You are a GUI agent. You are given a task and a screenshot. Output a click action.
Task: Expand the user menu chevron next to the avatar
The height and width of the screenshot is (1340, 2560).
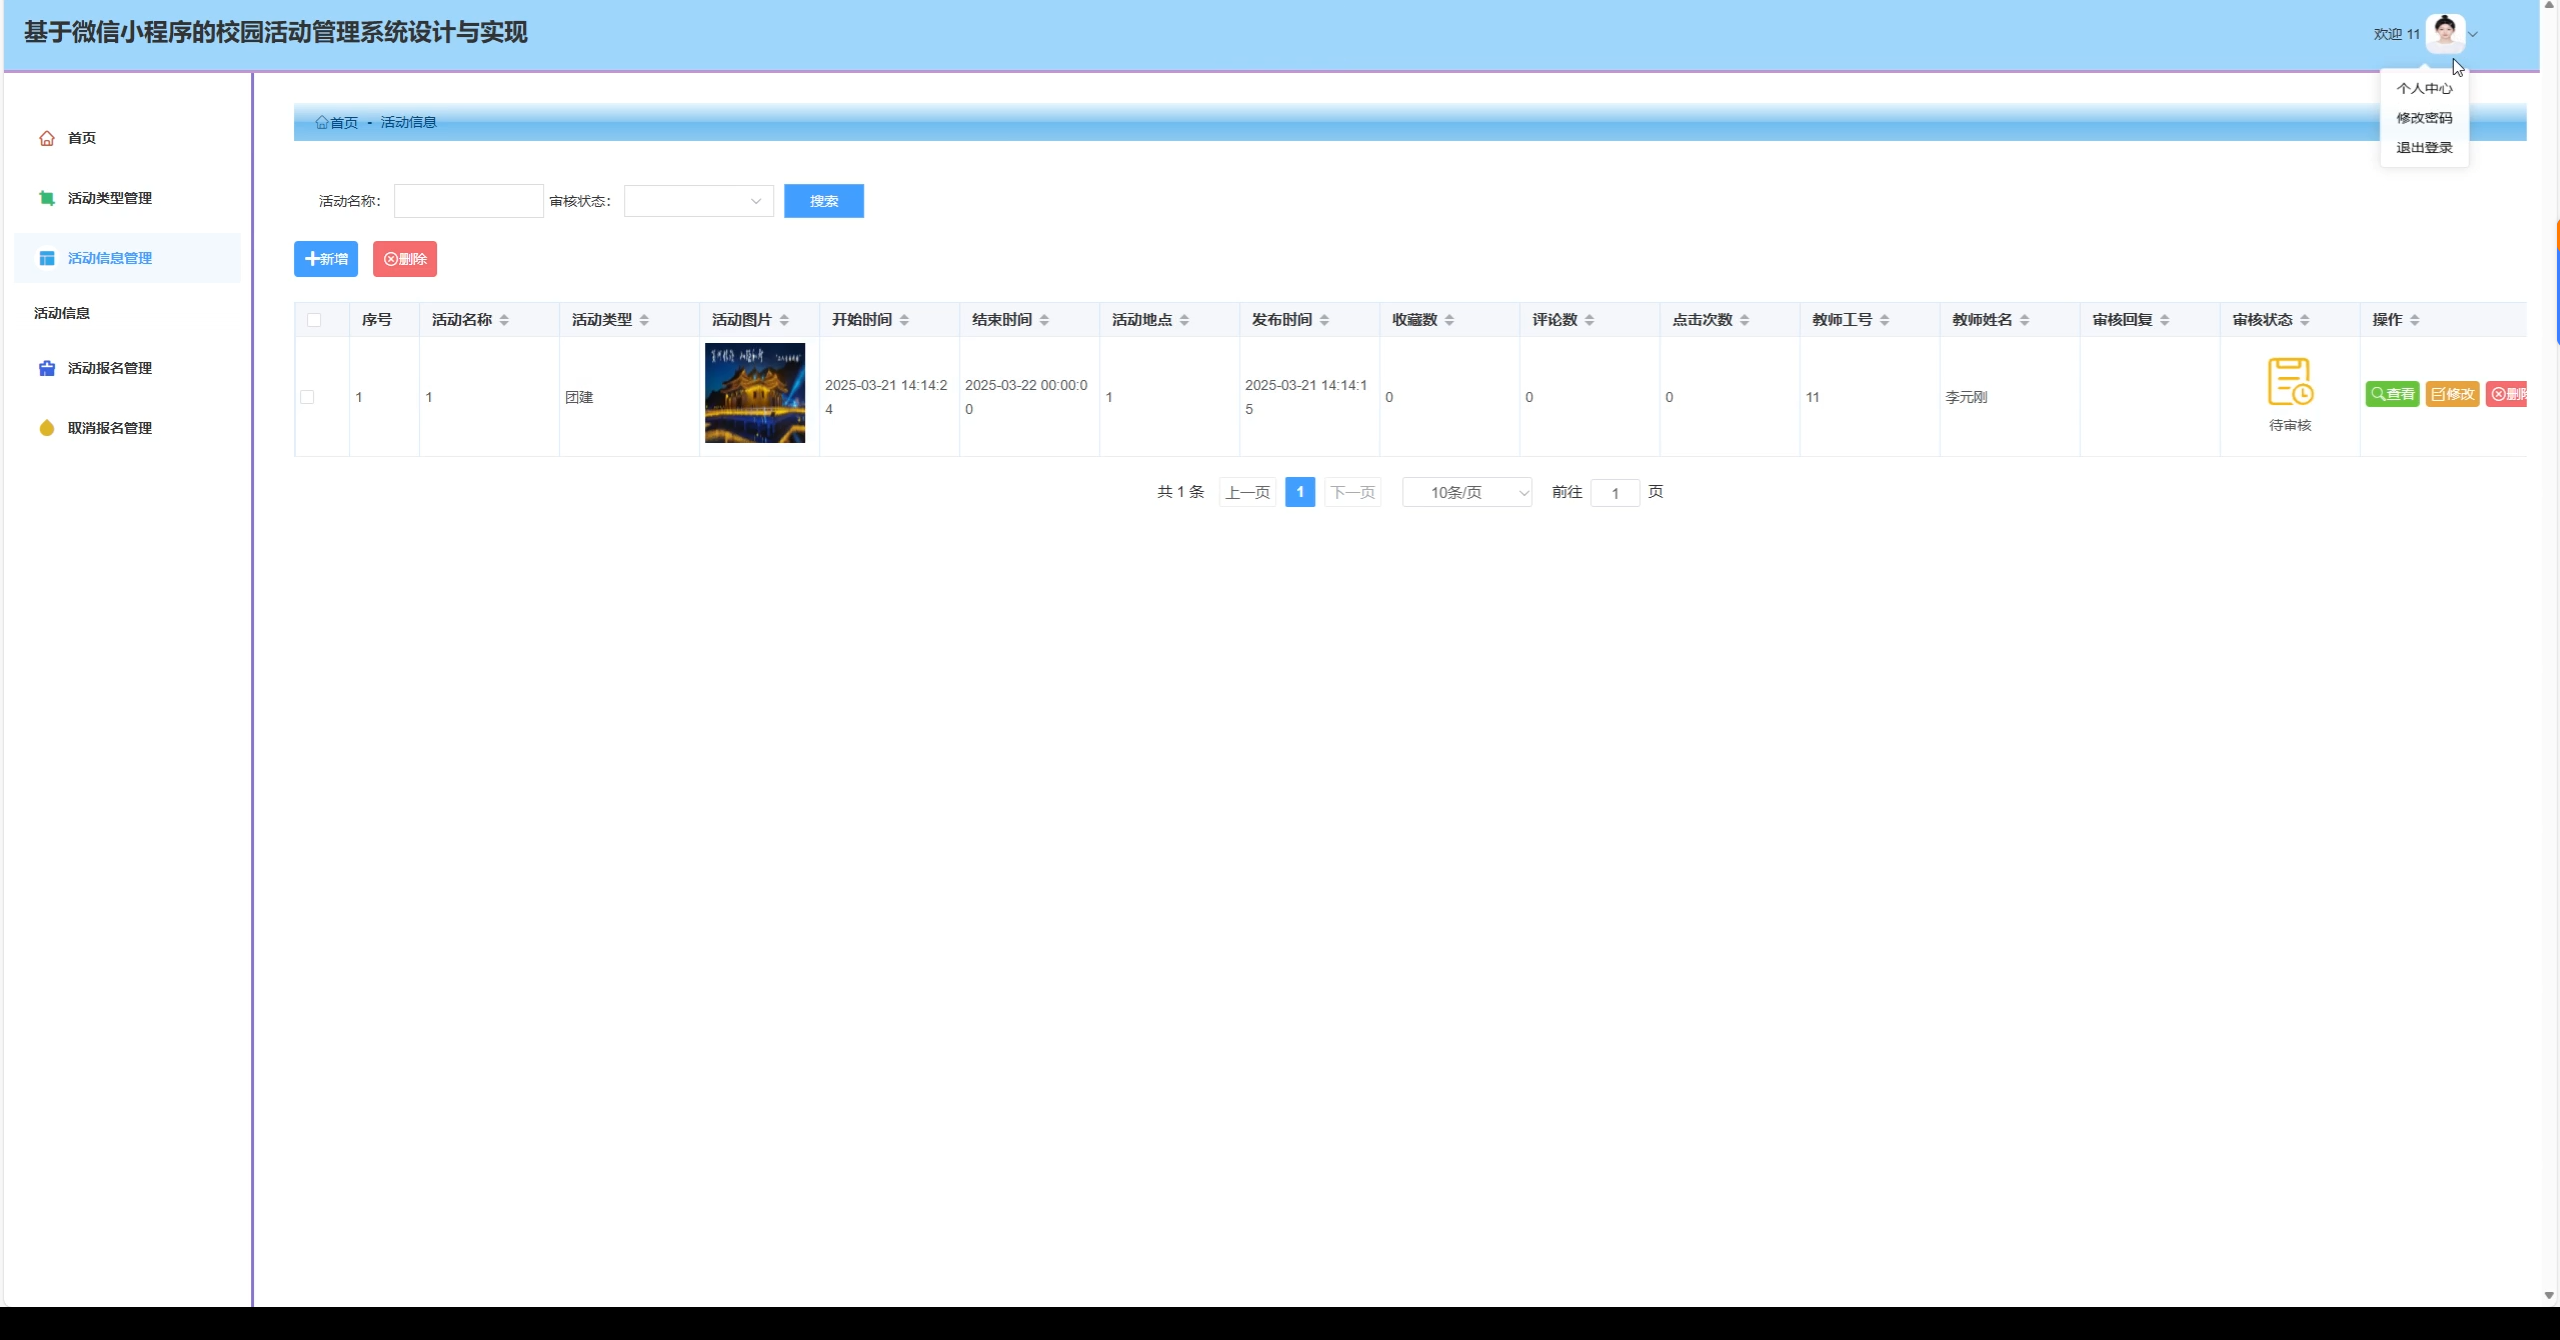[x=2473, y=34]
